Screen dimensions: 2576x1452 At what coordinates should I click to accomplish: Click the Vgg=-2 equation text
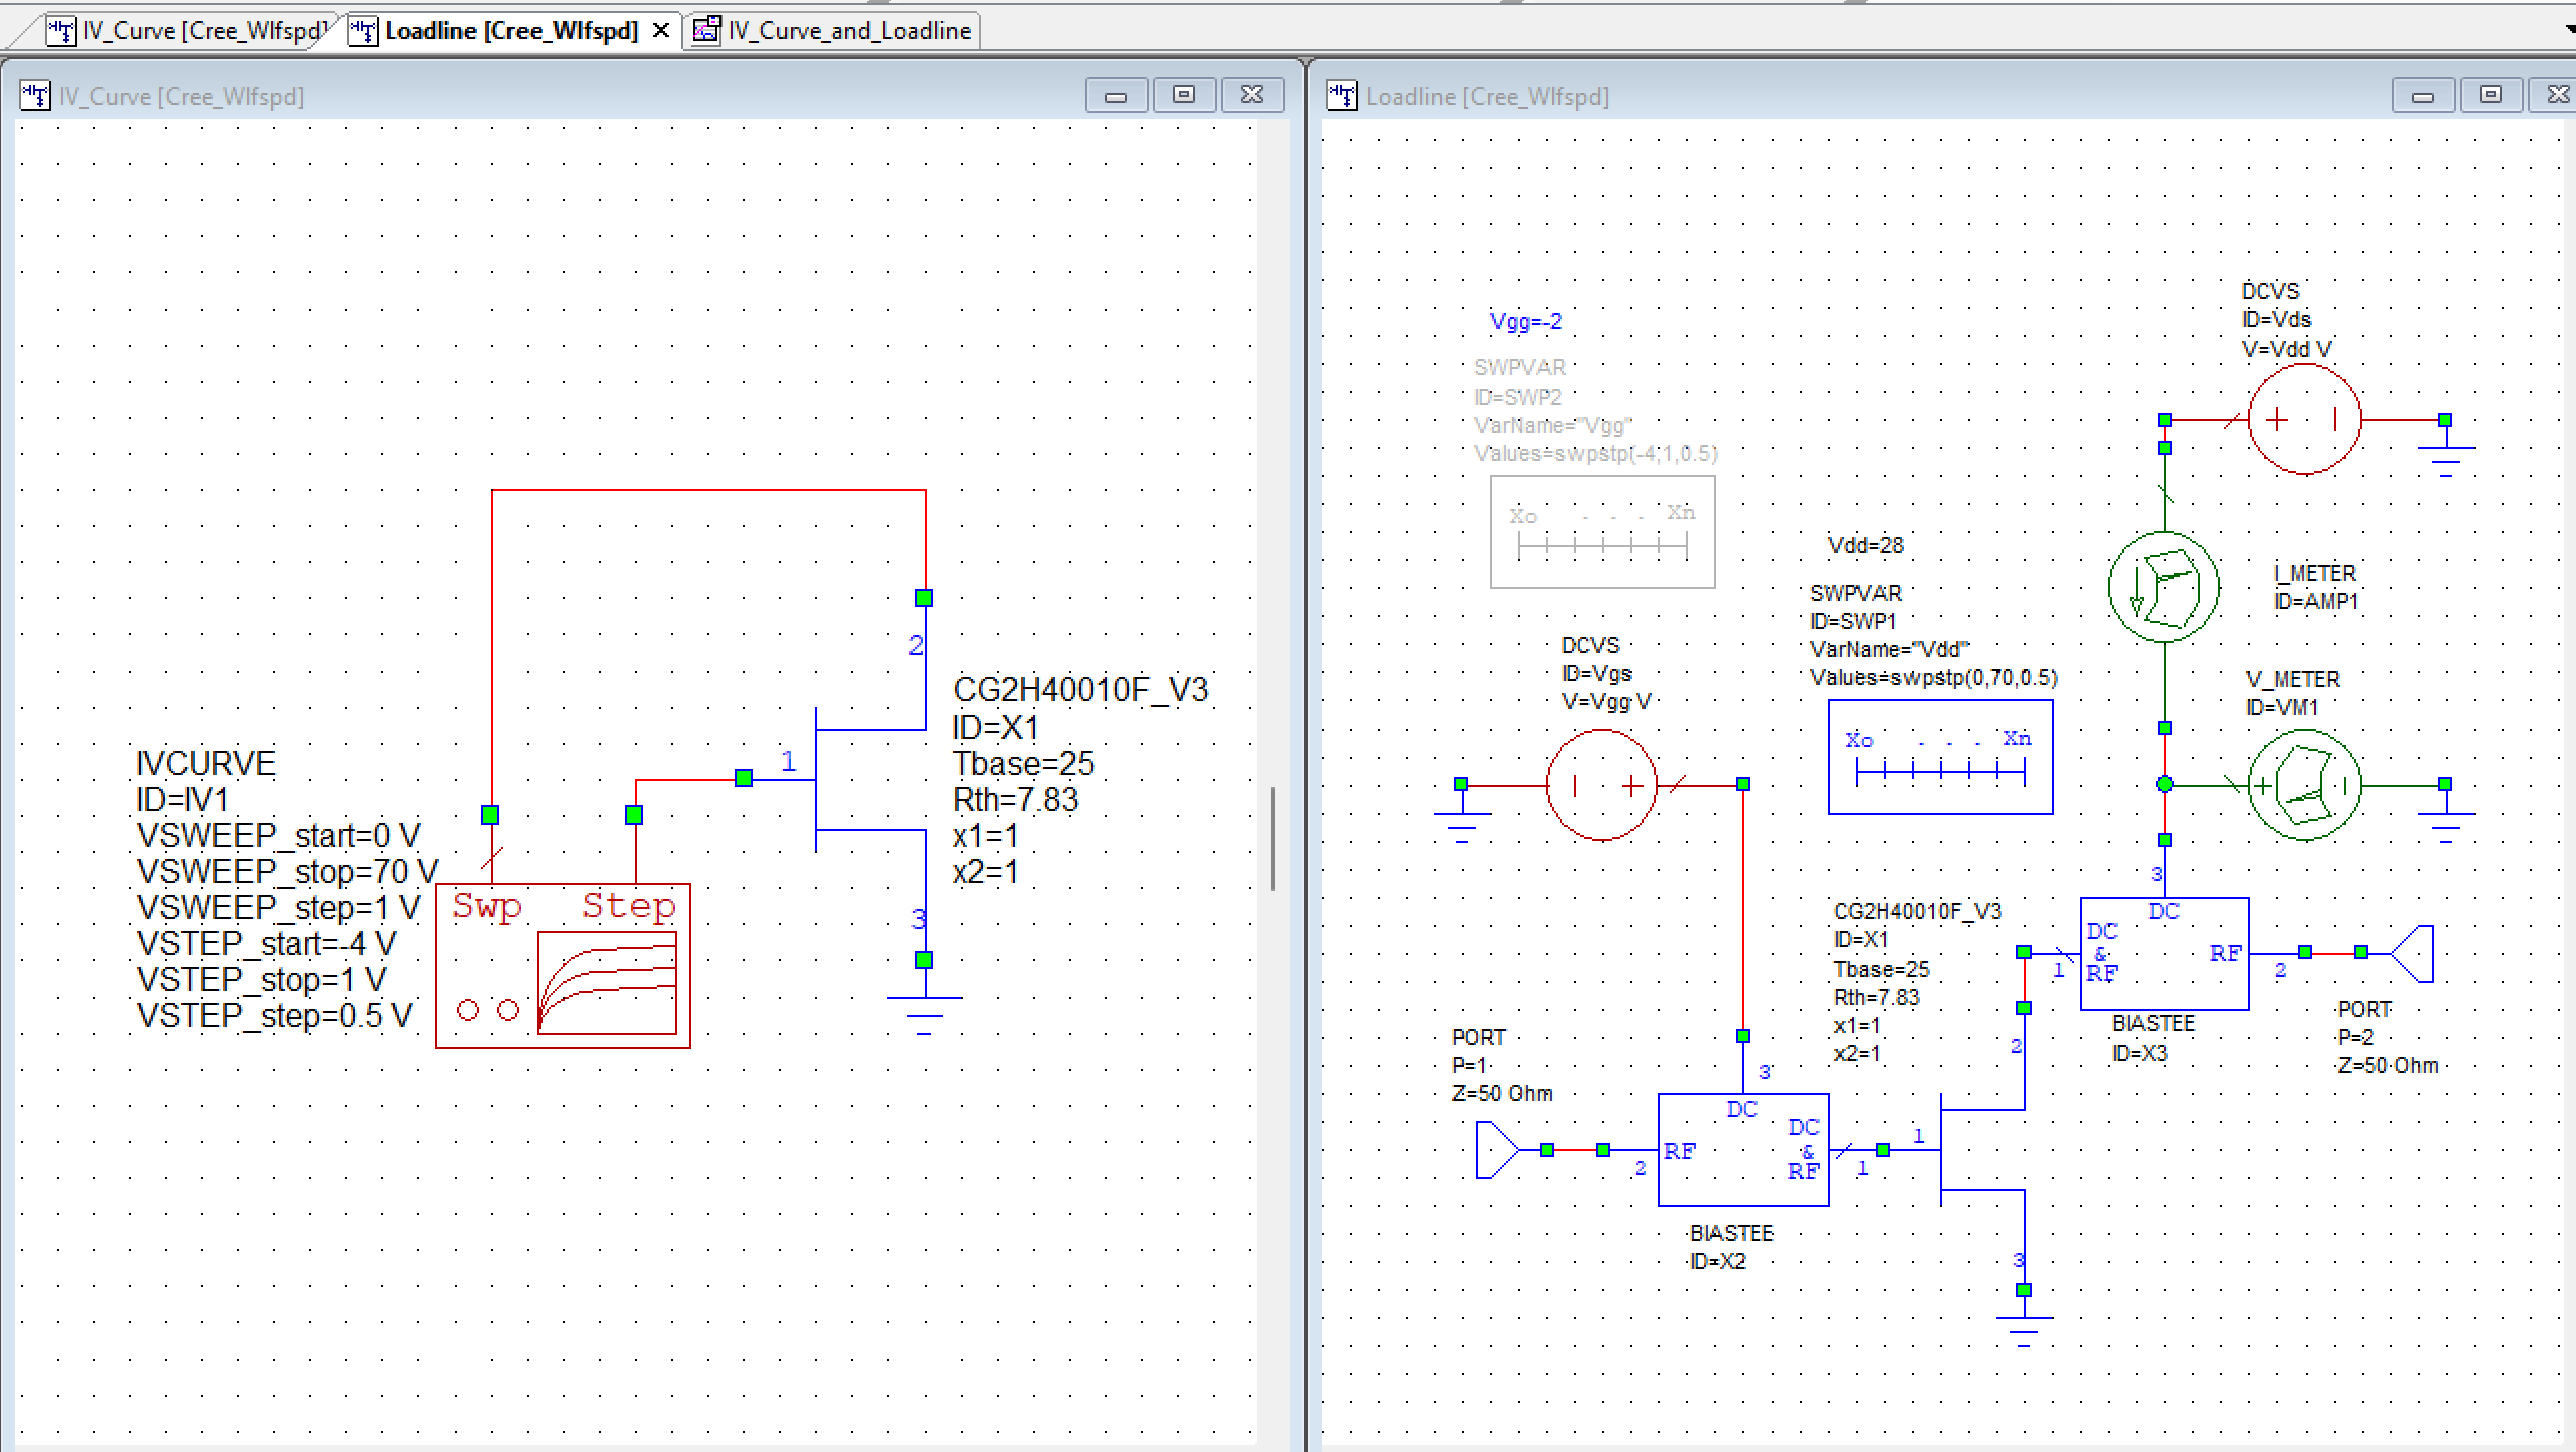(x=1525, y=322)
